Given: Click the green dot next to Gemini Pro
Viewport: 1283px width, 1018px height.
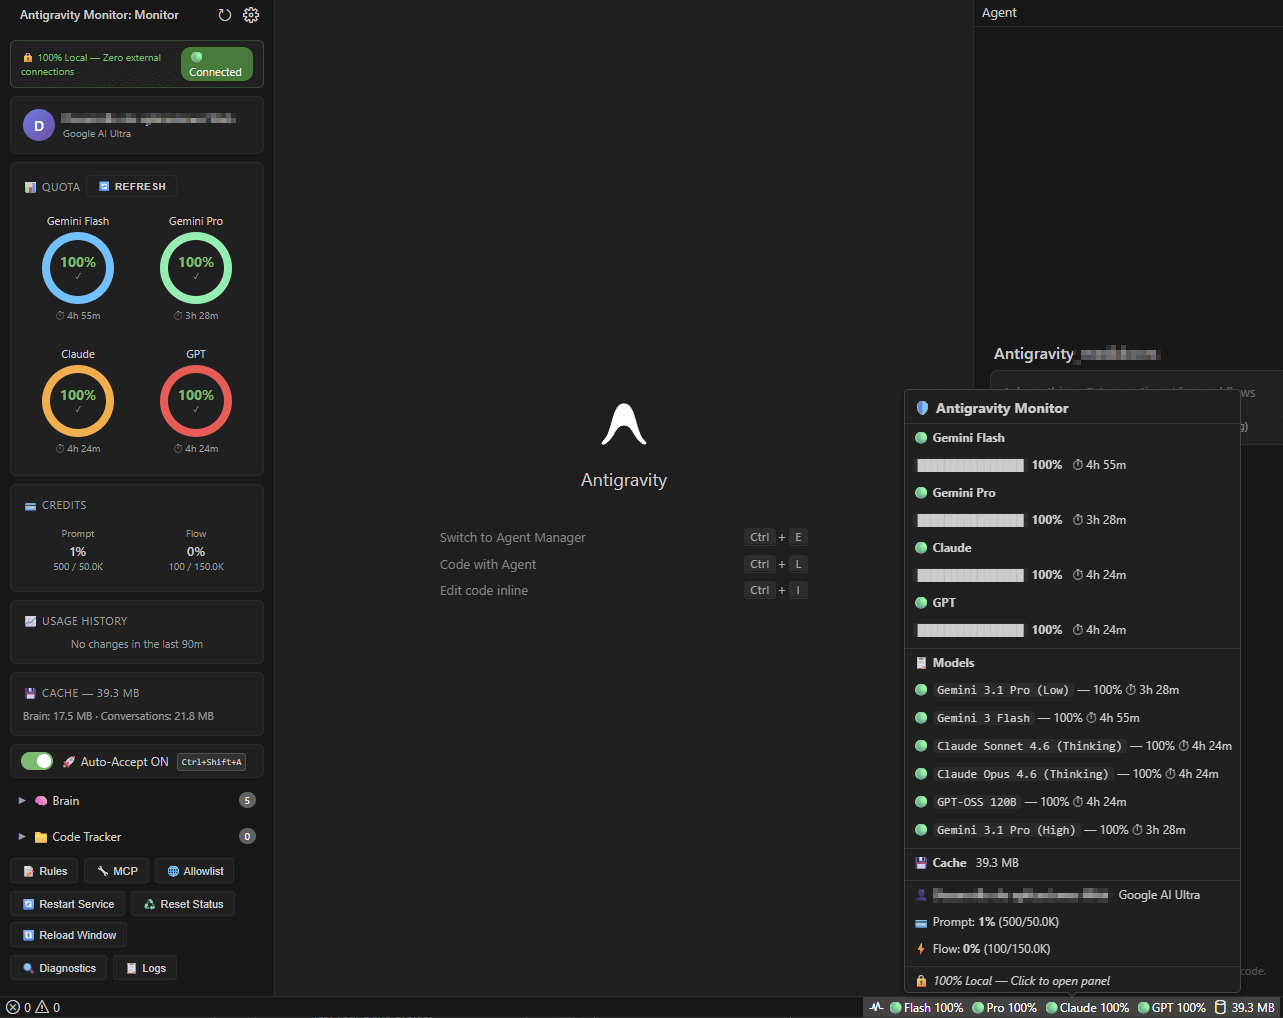Looking at the screenshot, I should click(x=921, y=493).
